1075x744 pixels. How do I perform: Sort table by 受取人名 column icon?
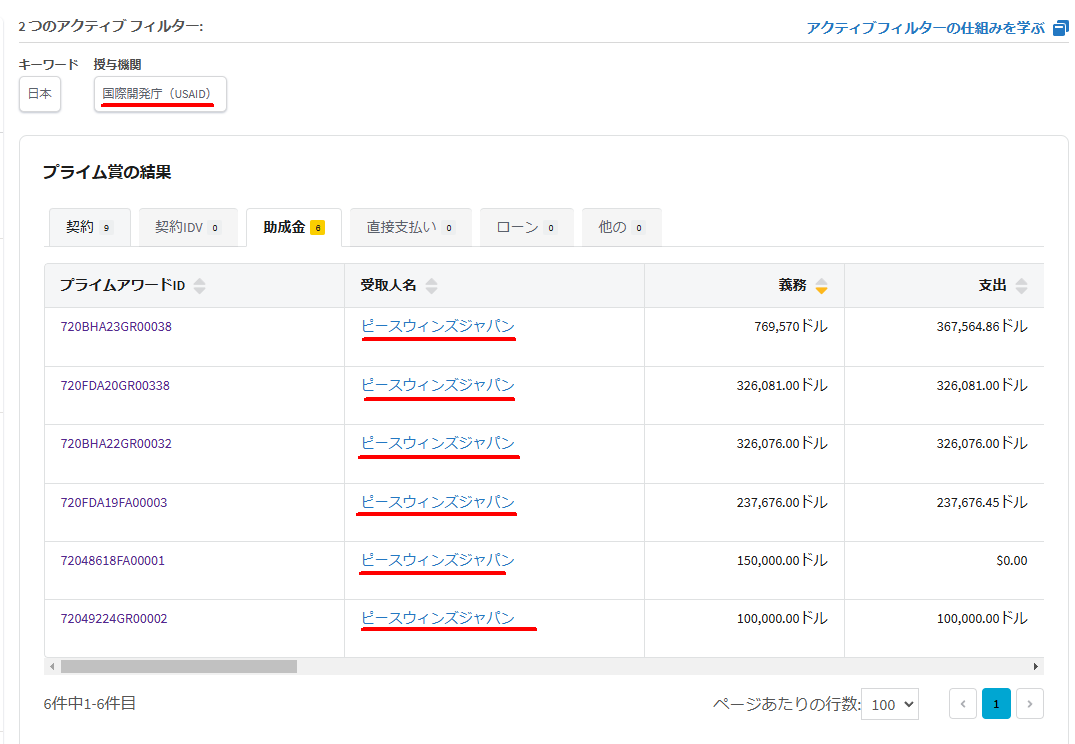coord(431,286)
